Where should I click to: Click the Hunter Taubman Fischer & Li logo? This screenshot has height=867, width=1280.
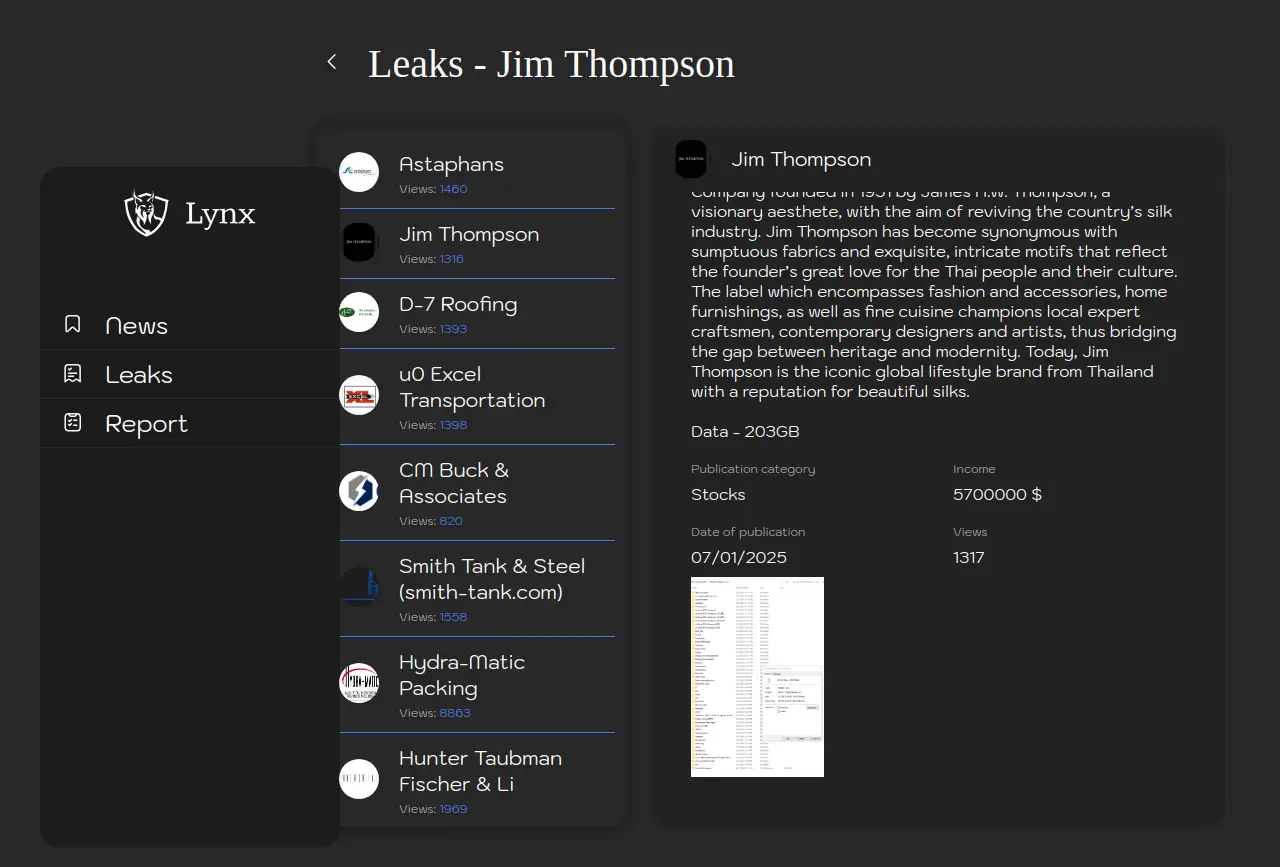(x=359, y=779)
